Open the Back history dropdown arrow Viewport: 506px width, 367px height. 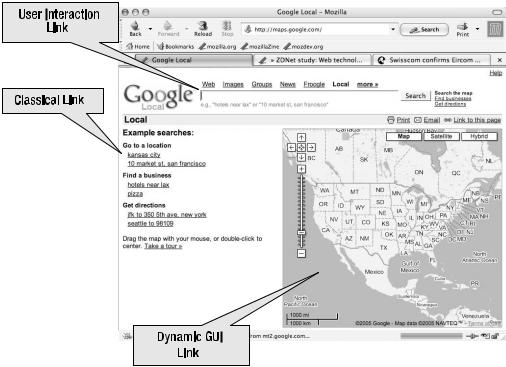click(x=150, y=29)
